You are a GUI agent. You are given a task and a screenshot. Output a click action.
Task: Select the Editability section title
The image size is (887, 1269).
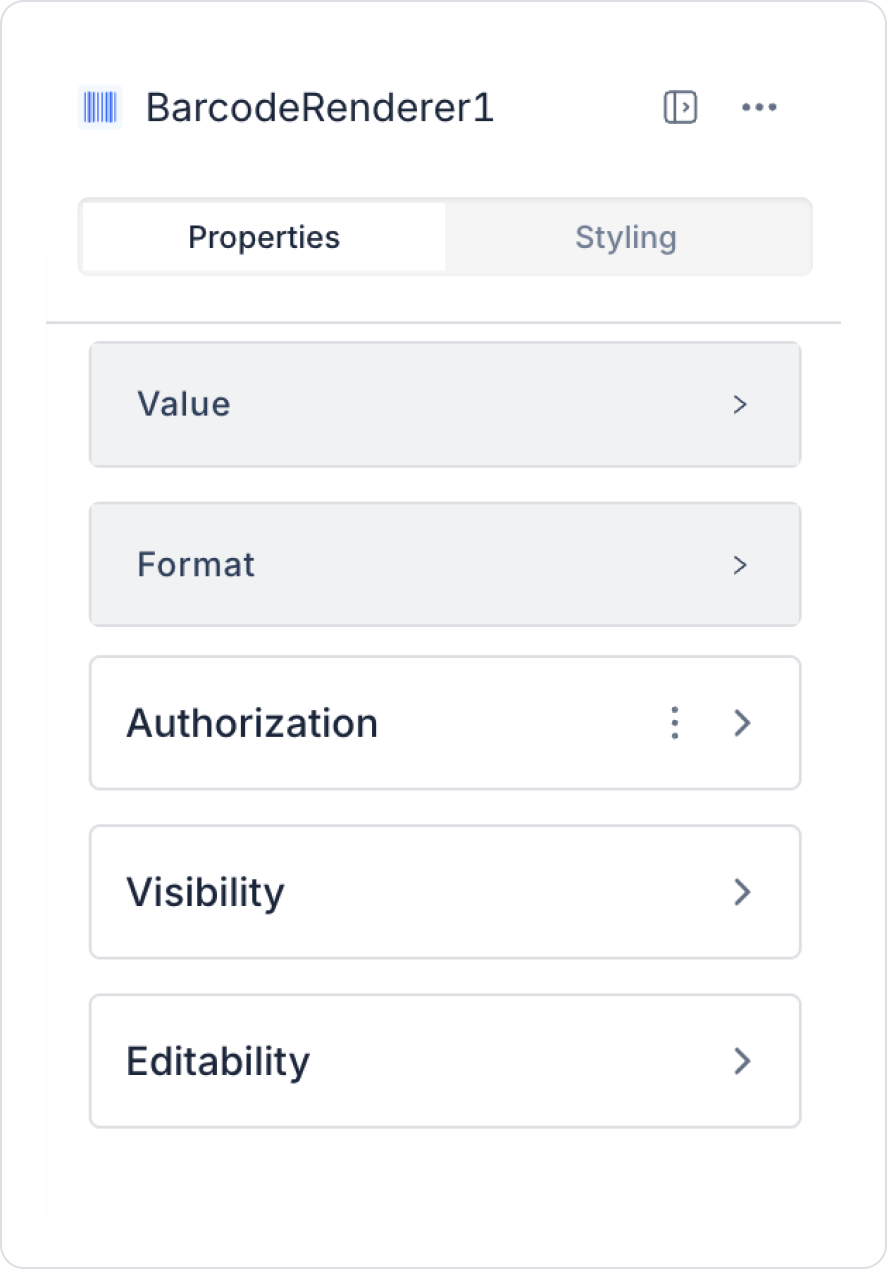(218, 1060)
